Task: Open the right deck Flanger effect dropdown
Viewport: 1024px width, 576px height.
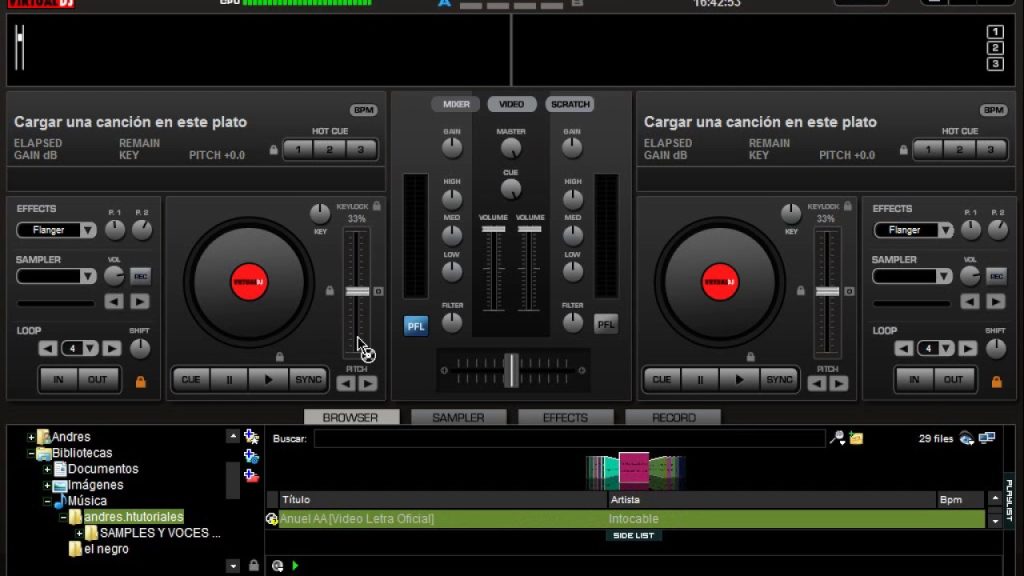Action: coord(944,230)
